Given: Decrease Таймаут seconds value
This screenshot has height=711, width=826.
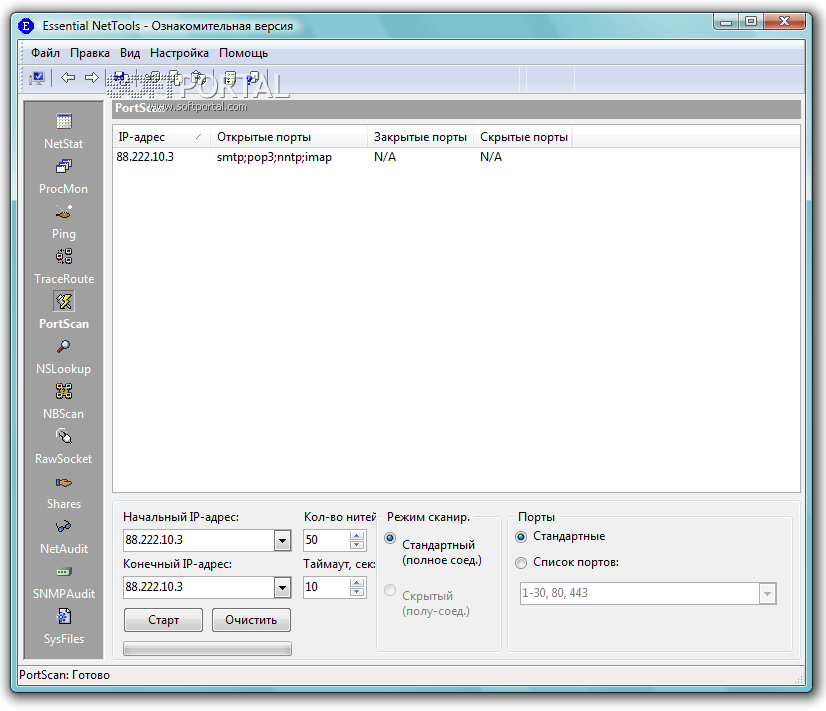Looking at the screenshot, I should [357, 592].
